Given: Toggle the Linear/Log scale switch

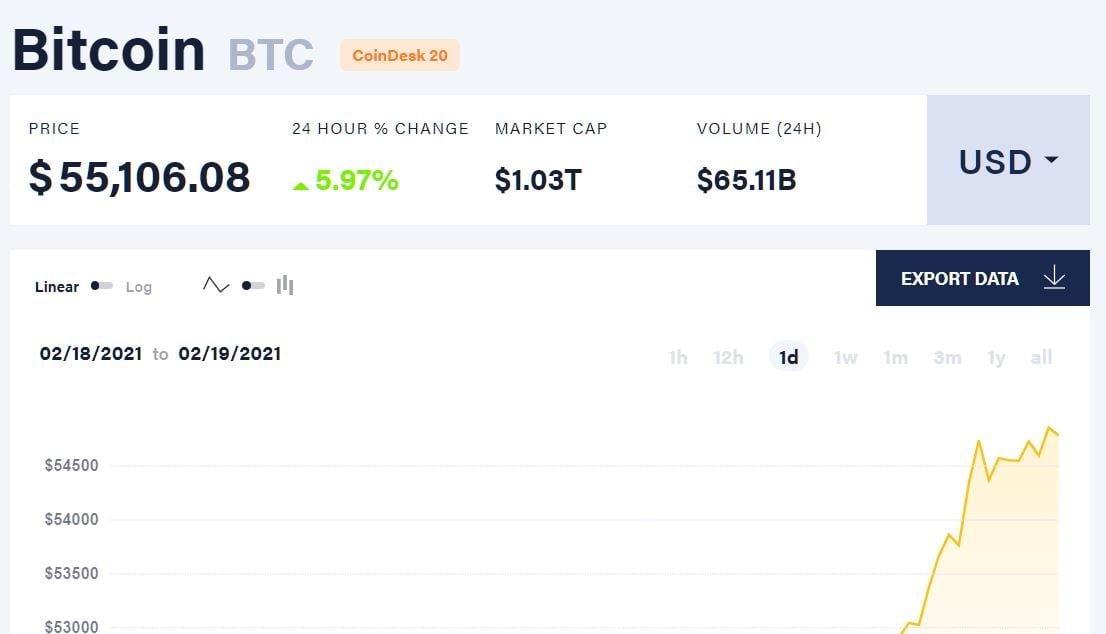Looking at the screenshot, I should click(102, 286).
